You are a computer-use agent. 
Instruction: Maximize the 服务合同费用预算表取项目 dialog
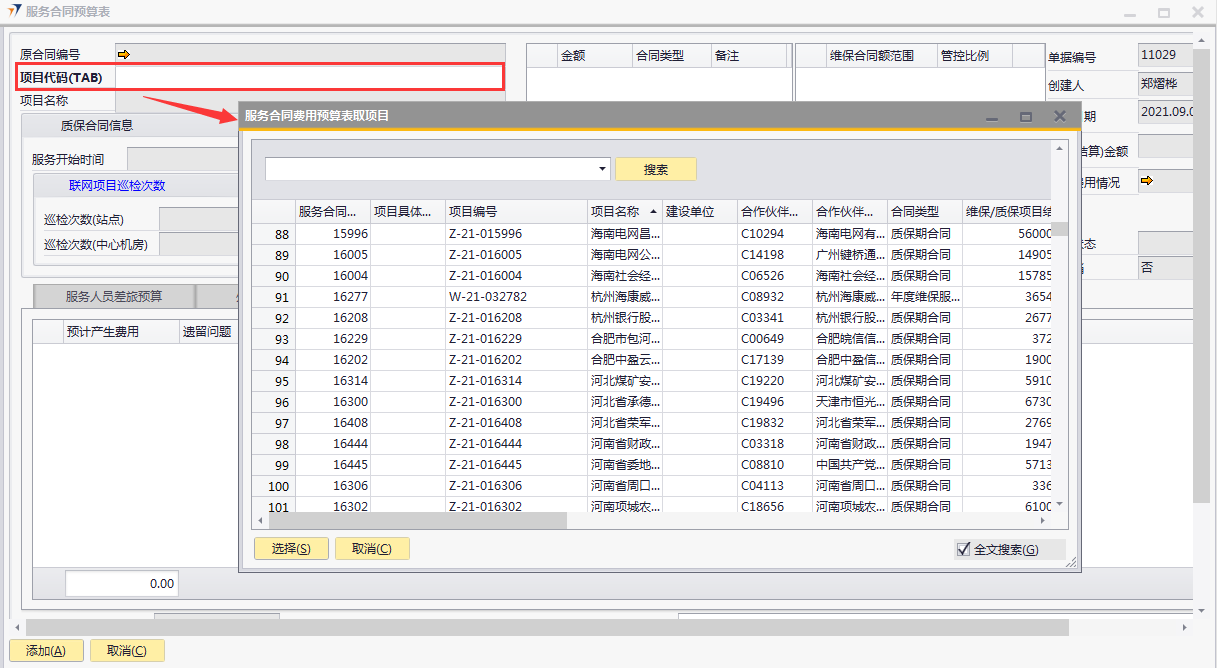pyautogui.click(x=1025, y=117)
